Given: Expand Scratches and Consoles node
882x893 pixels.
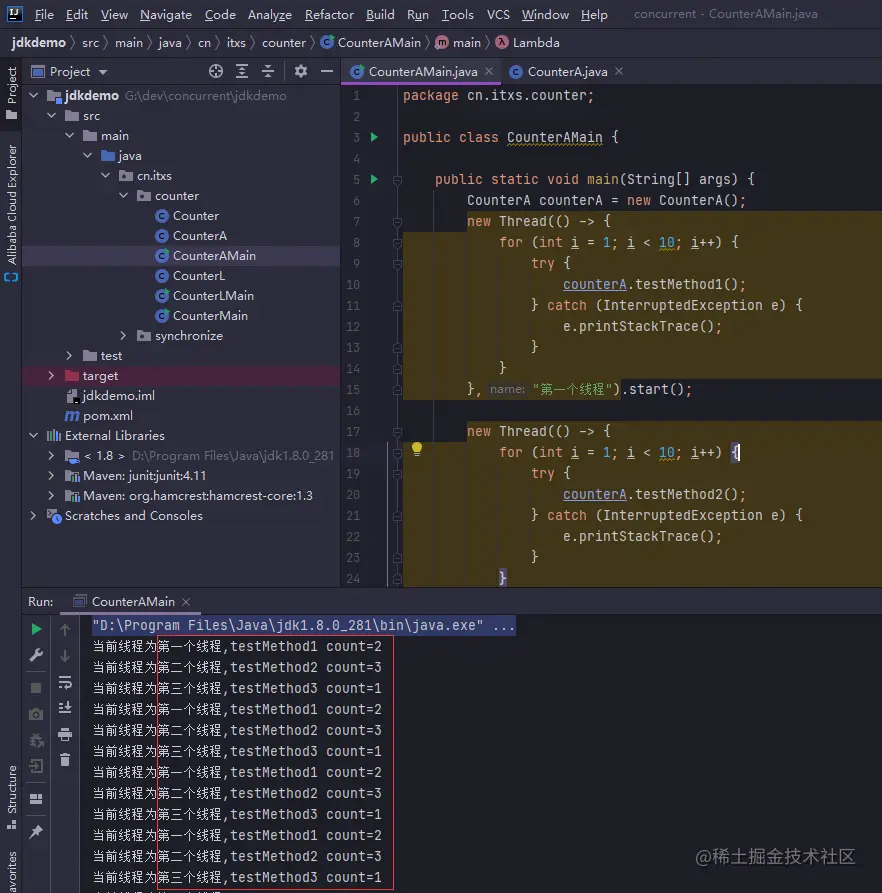Looking at the screenshot, I should point(34,515).
